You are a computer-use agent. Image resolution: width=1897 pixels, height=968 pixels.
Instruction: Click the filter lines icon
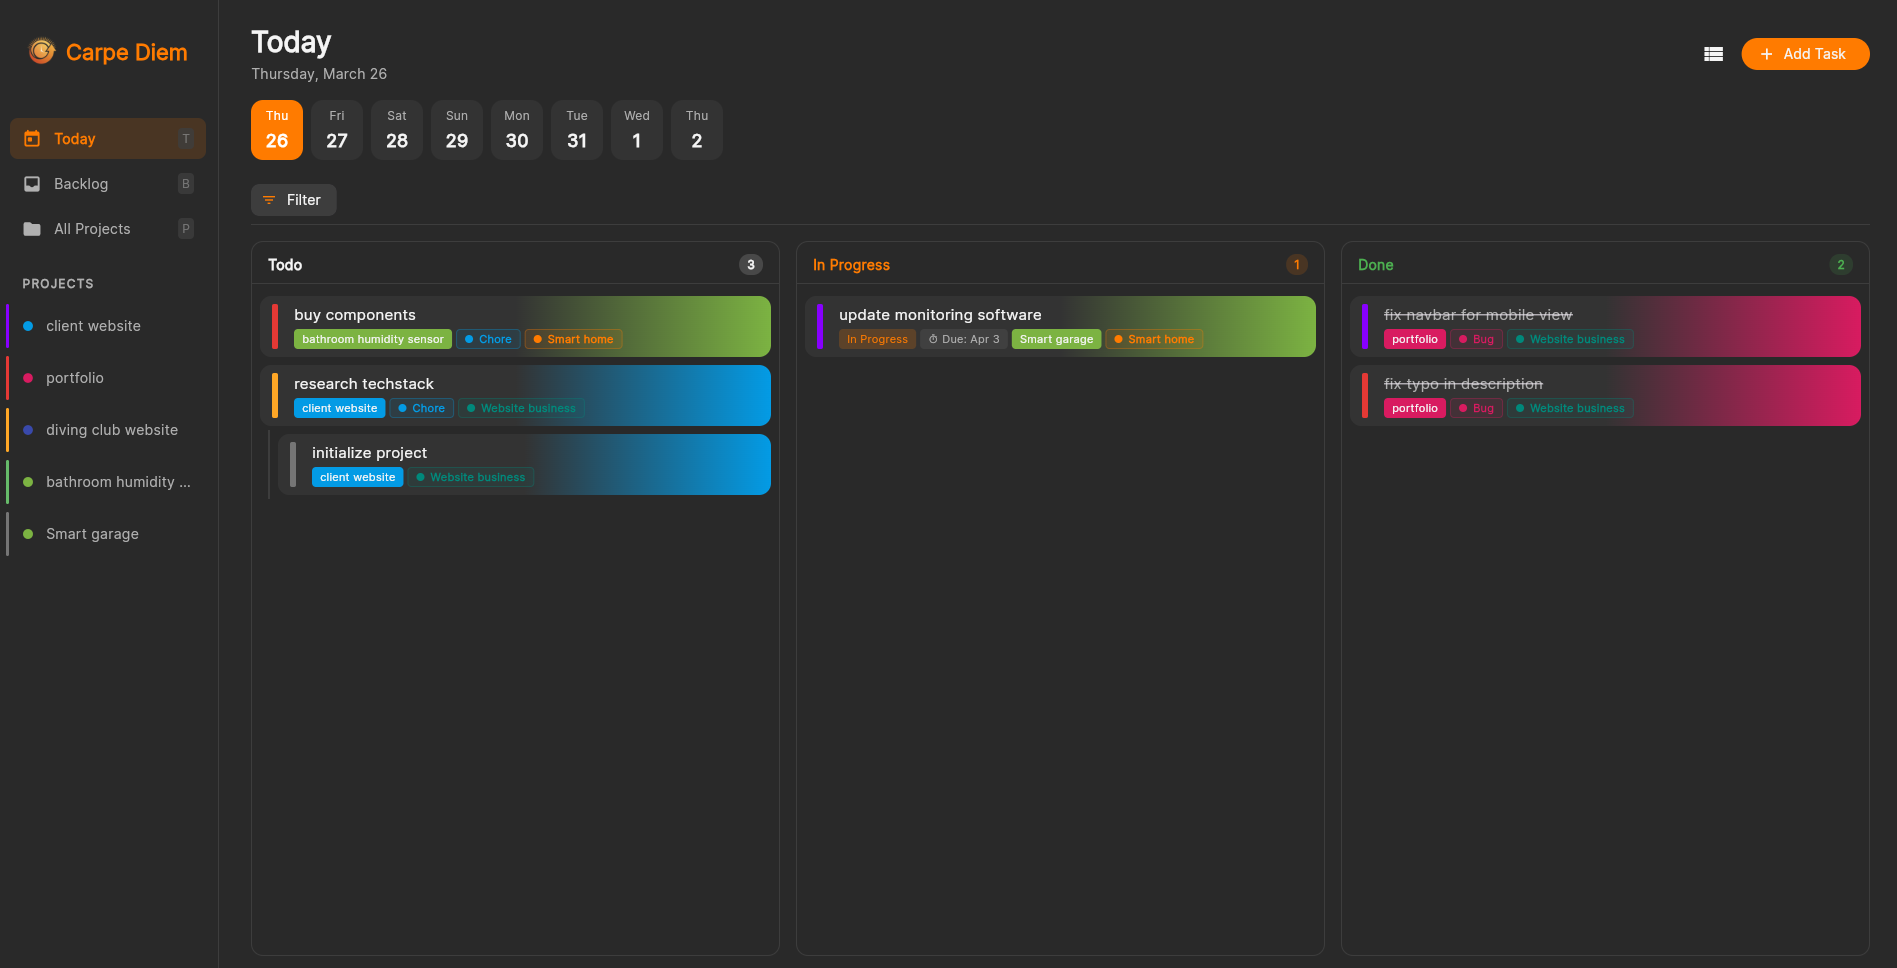click(x=269, y=200)
